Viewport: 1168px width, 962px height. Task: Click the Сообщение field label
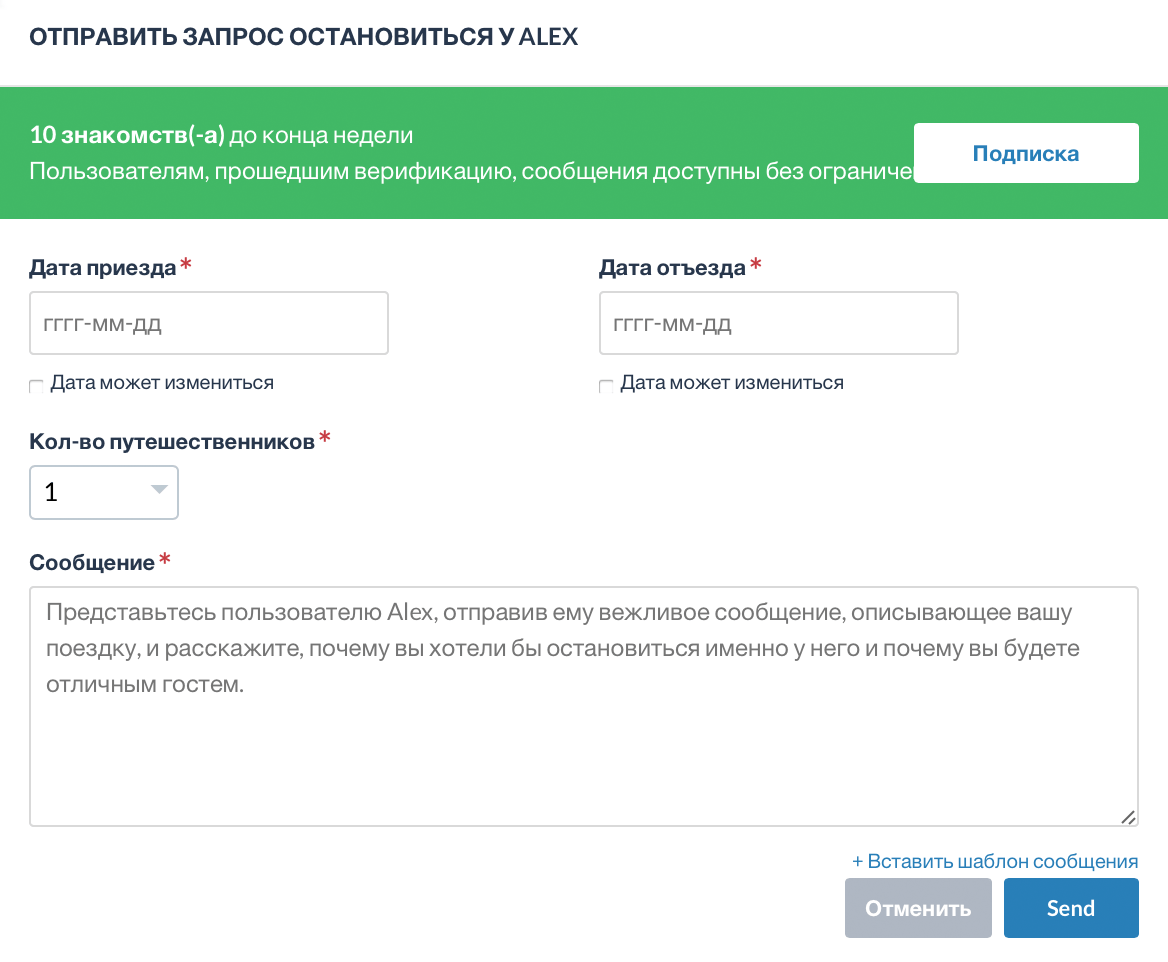point(92,563)
